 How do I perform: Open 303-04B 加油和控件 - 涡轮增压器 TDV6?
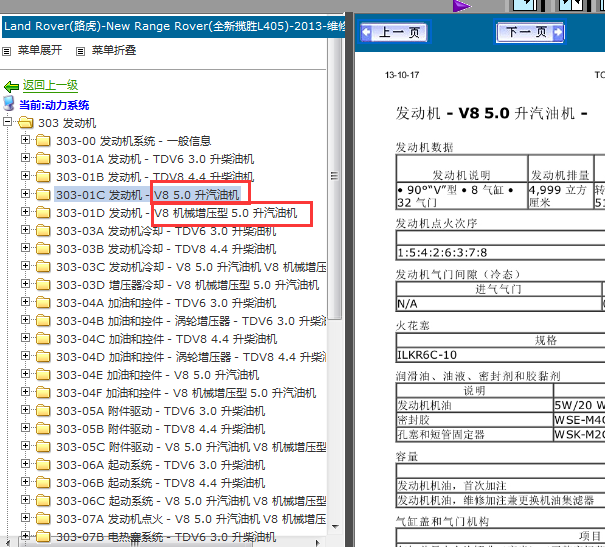[x=191, y=321]
